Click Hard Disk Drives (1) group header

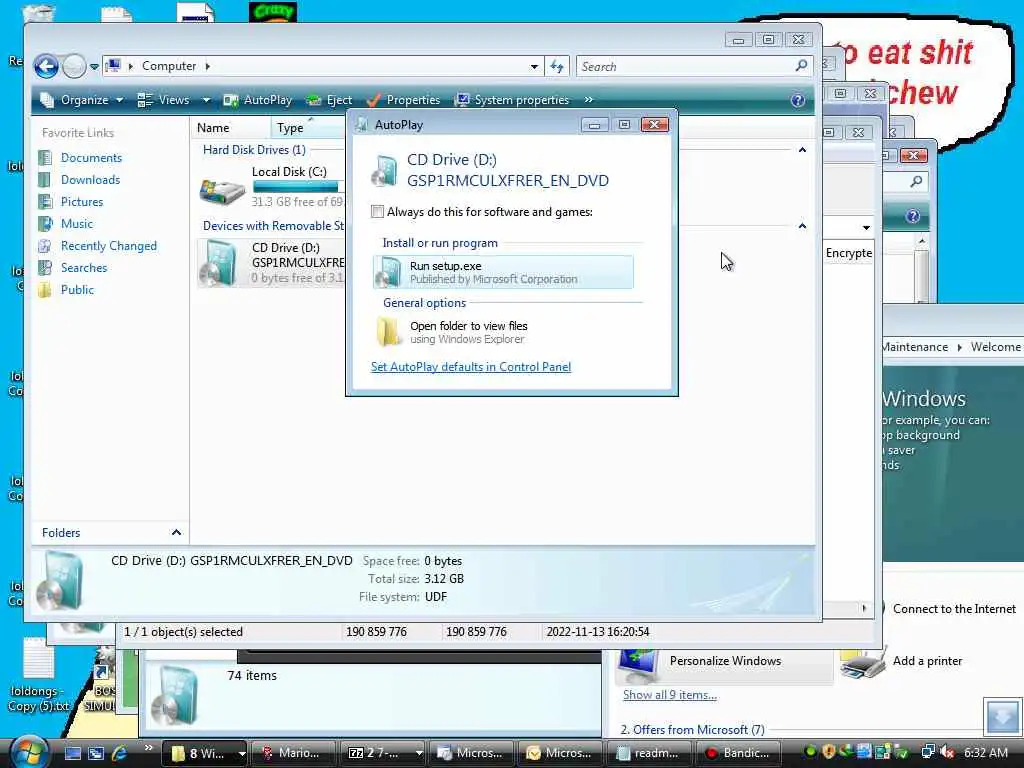click(x=254, y=150)
